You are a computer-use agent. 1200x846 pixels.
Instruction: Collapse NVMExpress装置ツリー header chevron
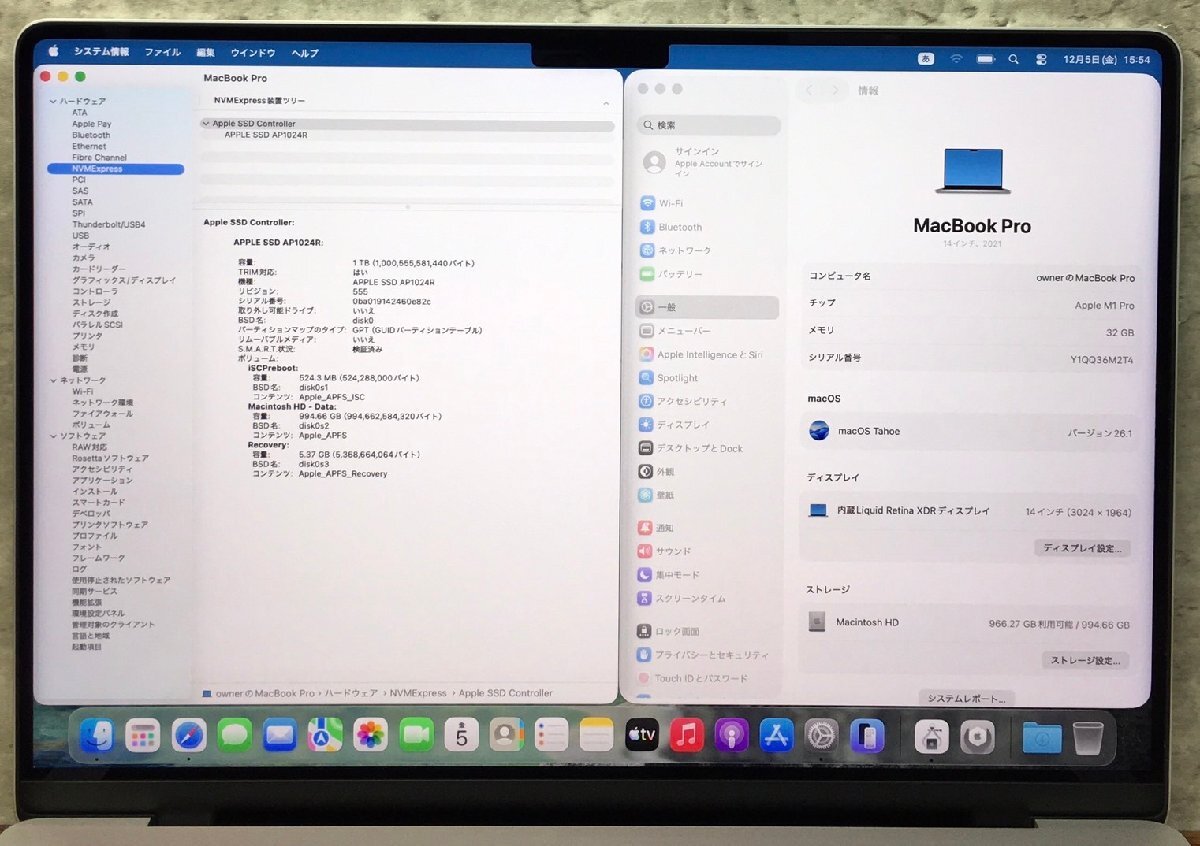(606, 102)
